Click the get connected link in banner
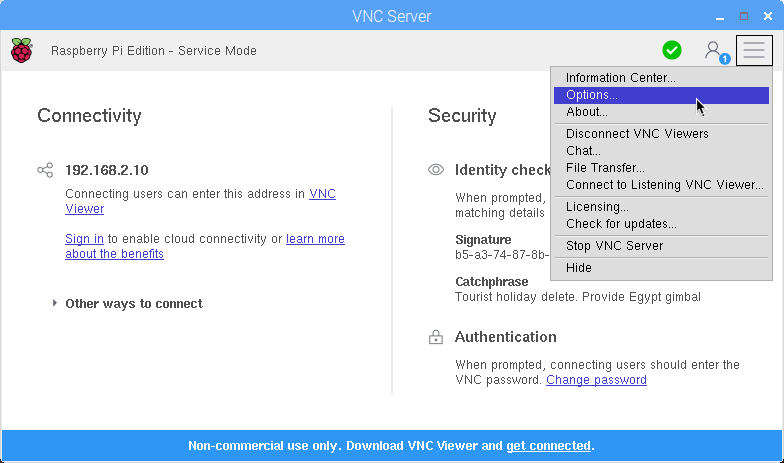The image size is (784, 463). tap(548, 446)
